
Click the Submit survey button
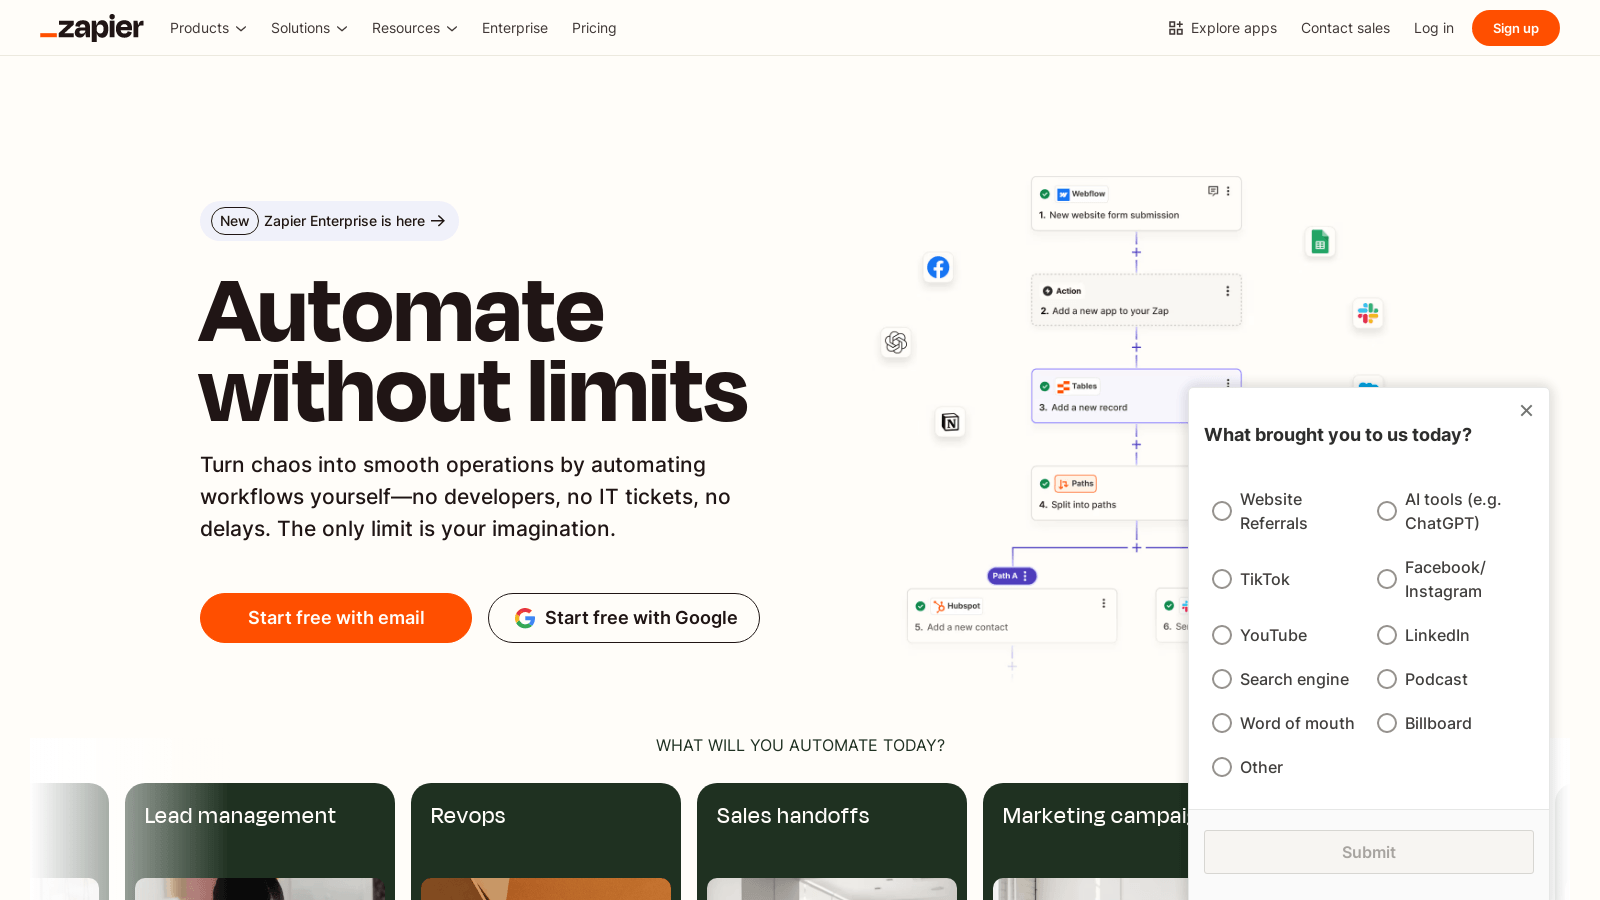(x=1368, y=852)
